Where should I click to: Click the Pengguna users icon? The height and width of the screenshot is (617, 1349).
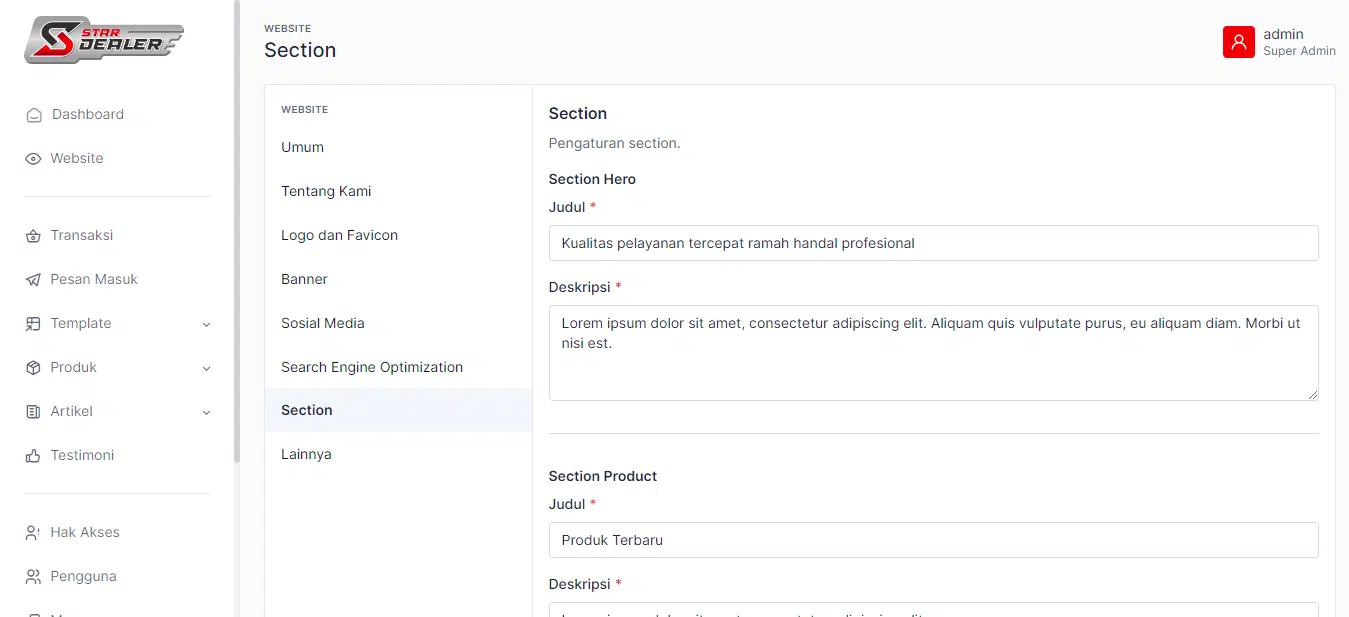click(x=33, y=577)
